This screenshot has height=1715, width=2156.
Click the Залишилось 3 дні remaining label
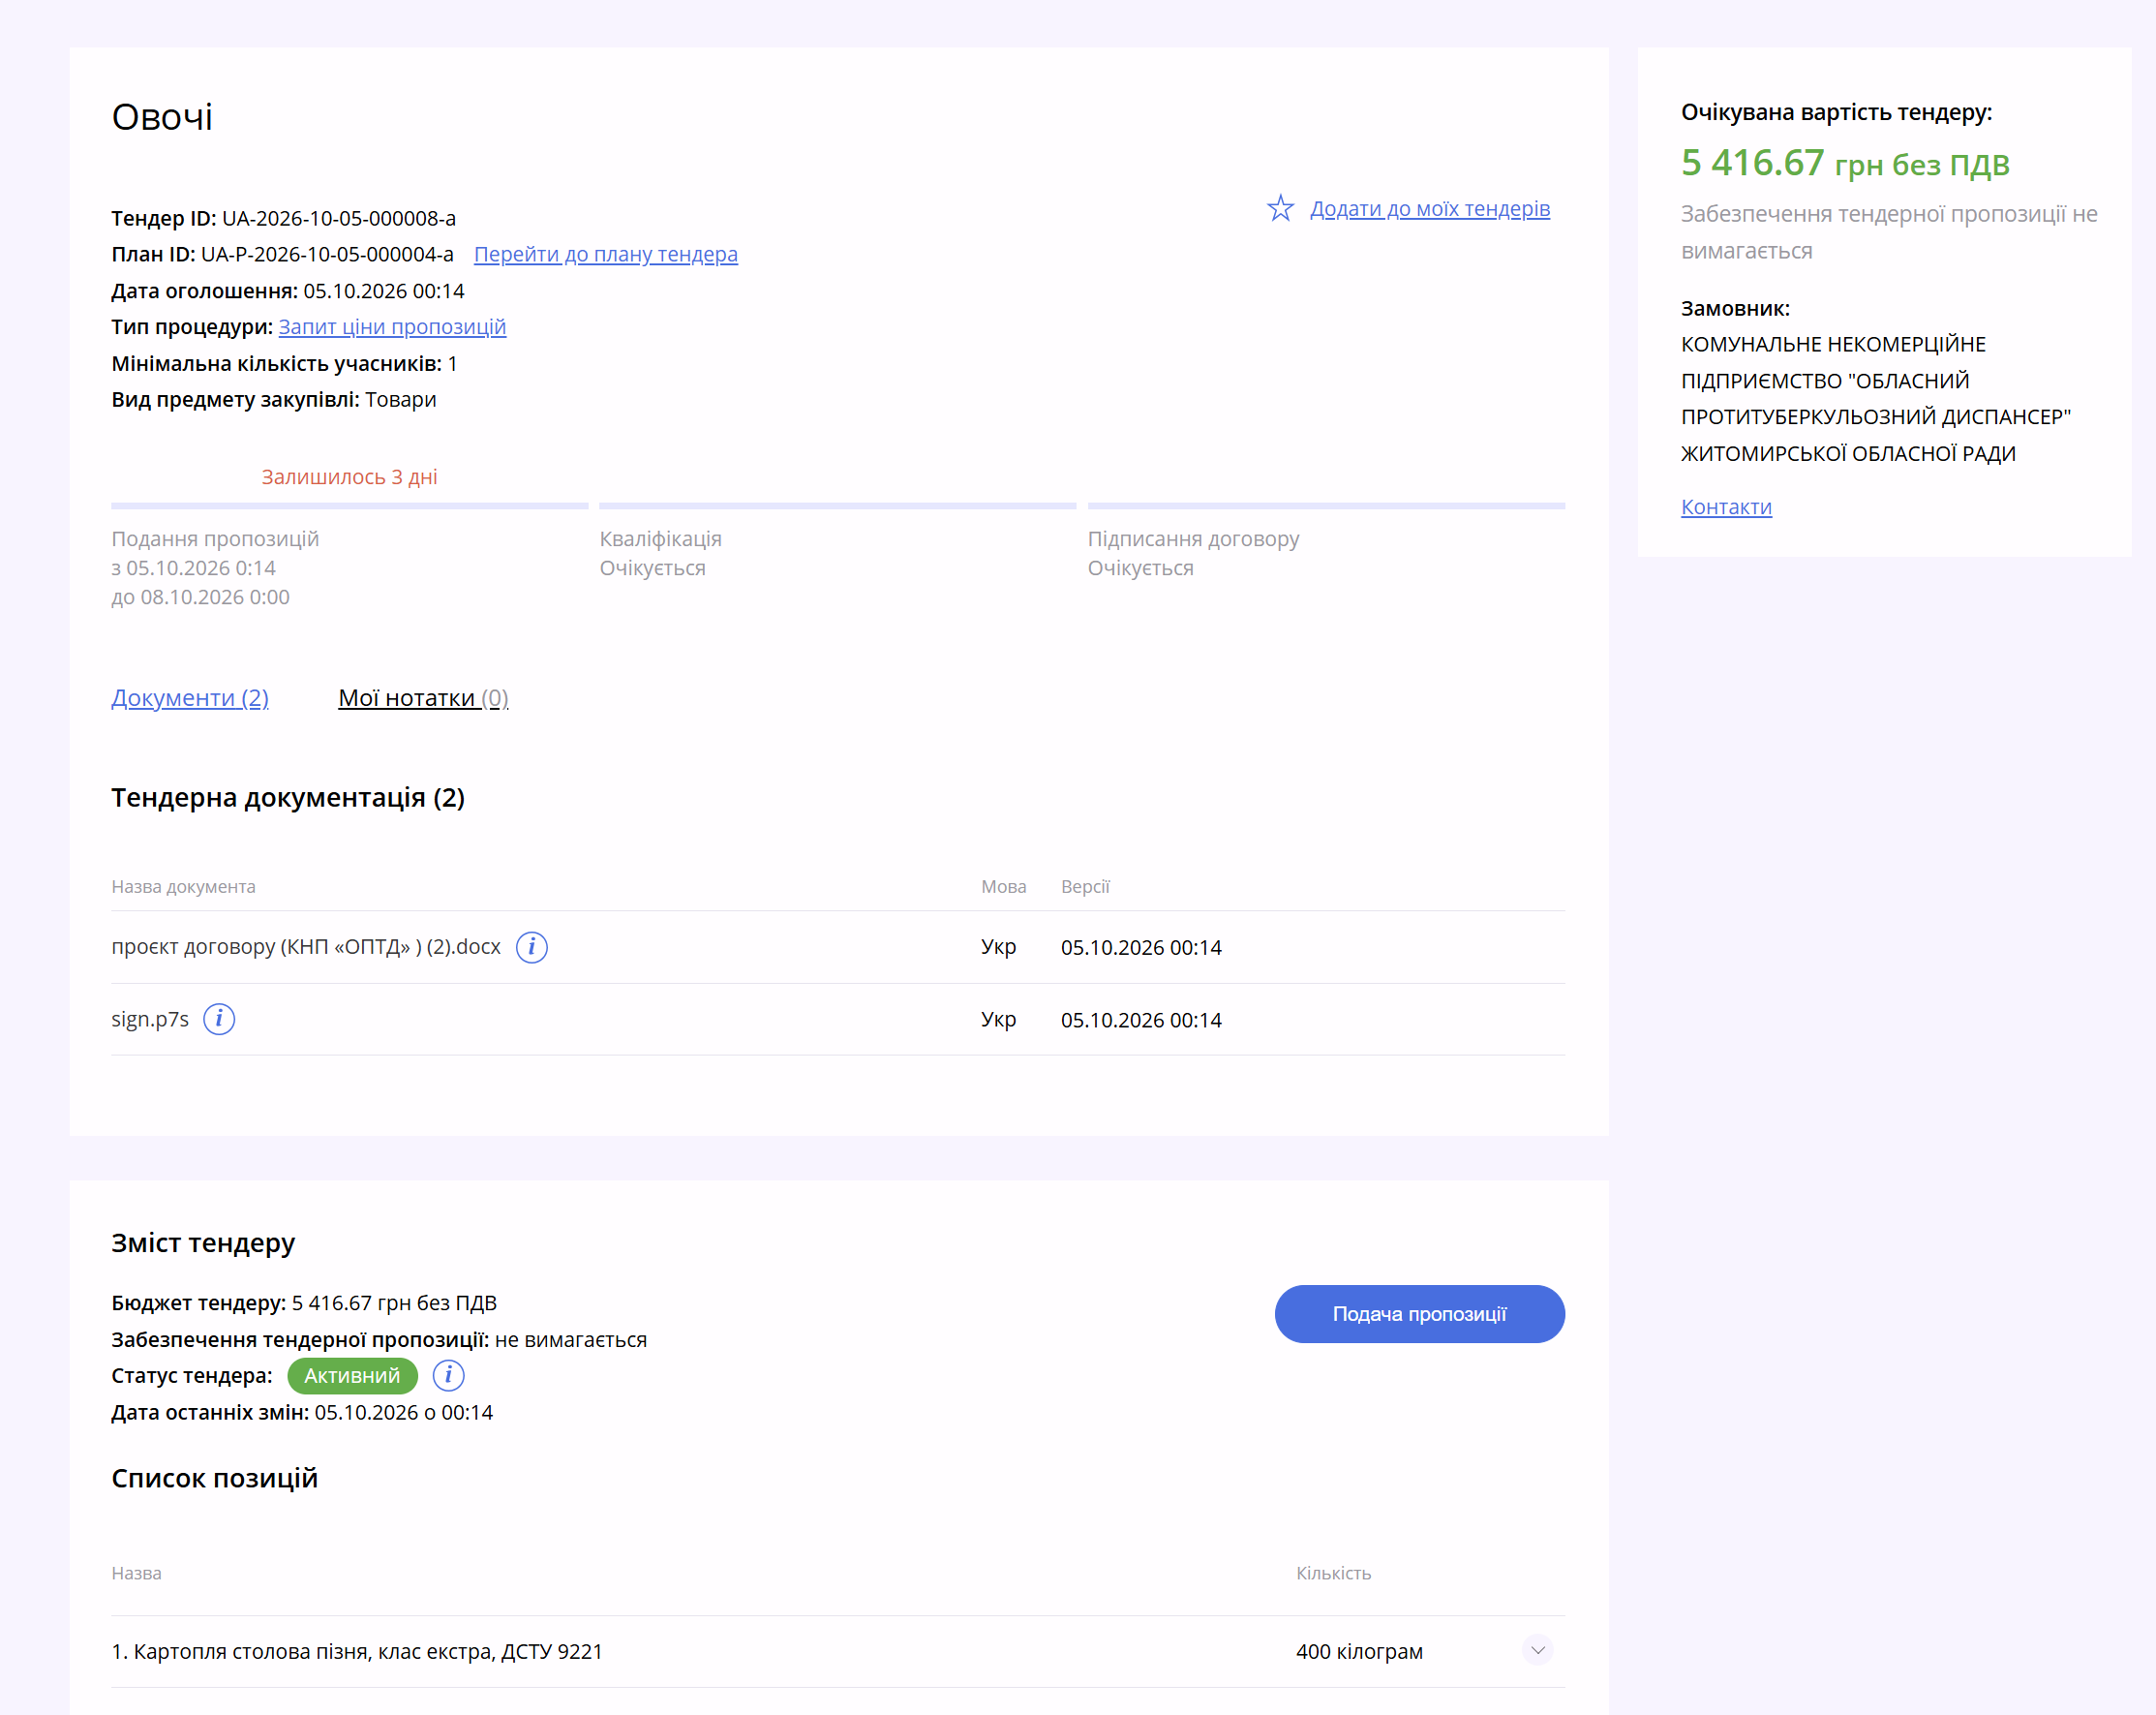[x=350, y=477]
